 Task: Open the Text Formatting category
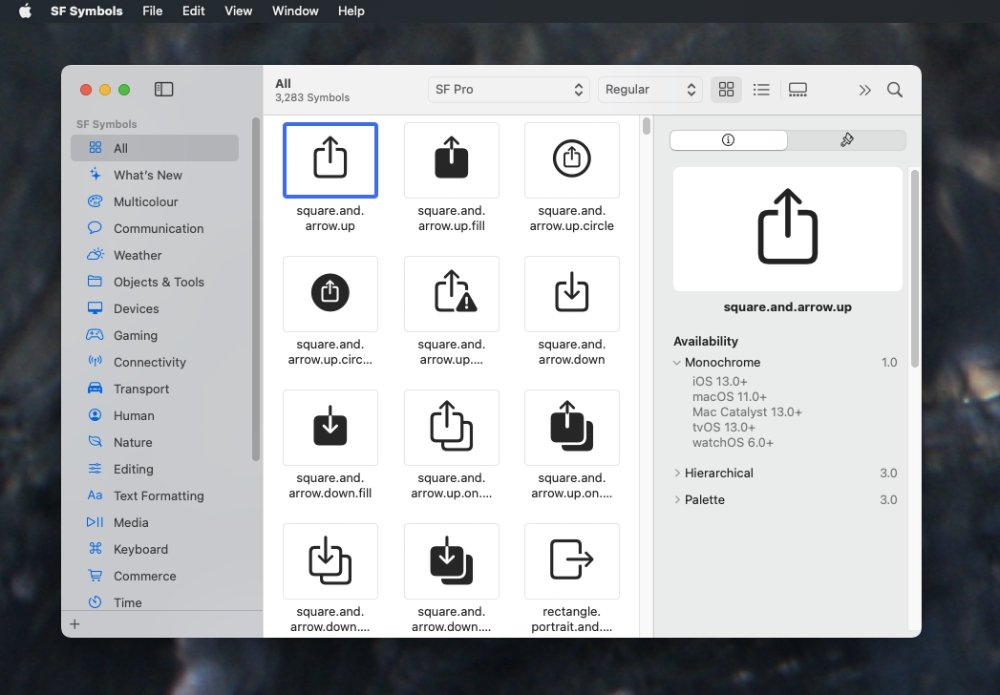(x=155, y=496)
